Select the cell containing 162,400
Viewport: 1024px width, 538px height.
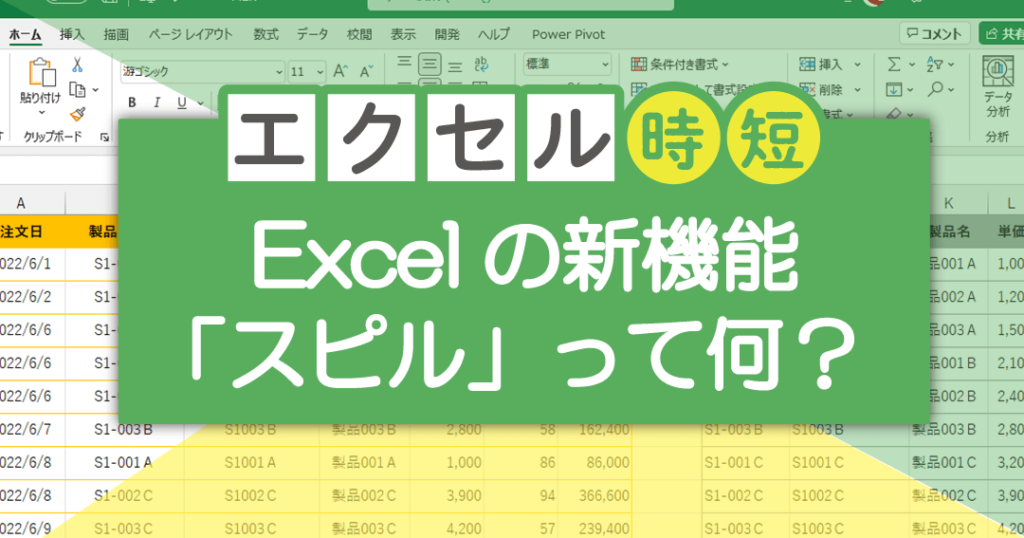coord(595,430)
